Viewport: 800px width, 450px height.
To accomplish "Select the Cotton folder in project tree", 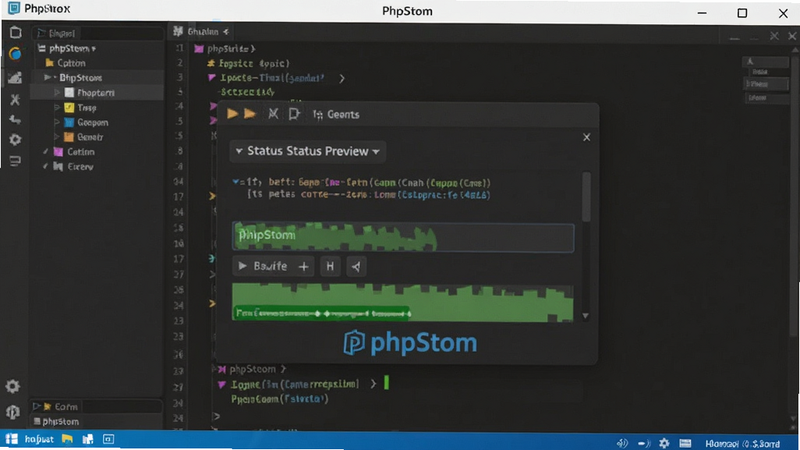I will tap(65, 63).
